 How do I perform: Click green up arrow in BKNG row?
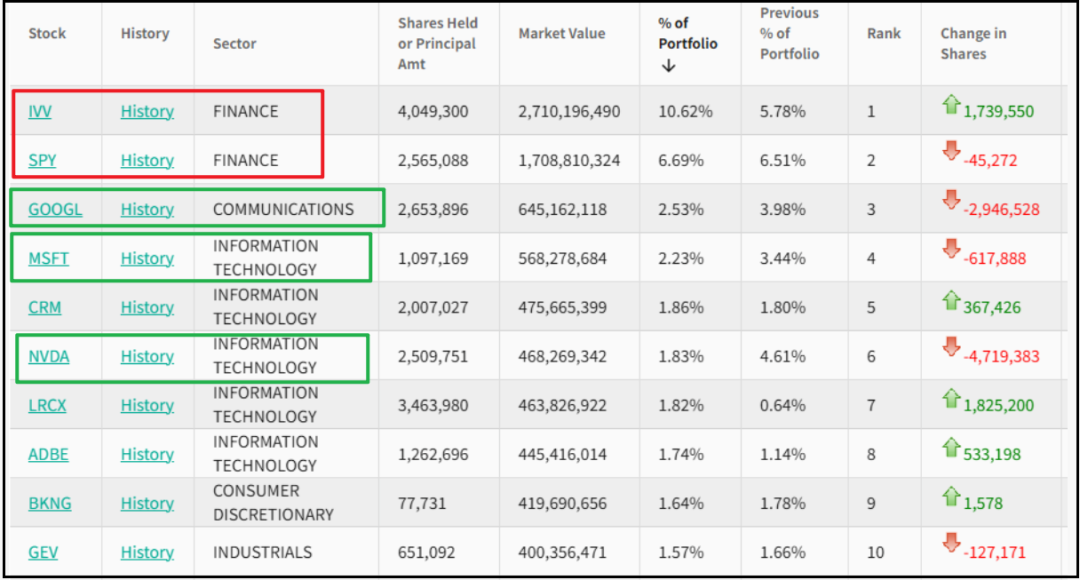point(951,496)
